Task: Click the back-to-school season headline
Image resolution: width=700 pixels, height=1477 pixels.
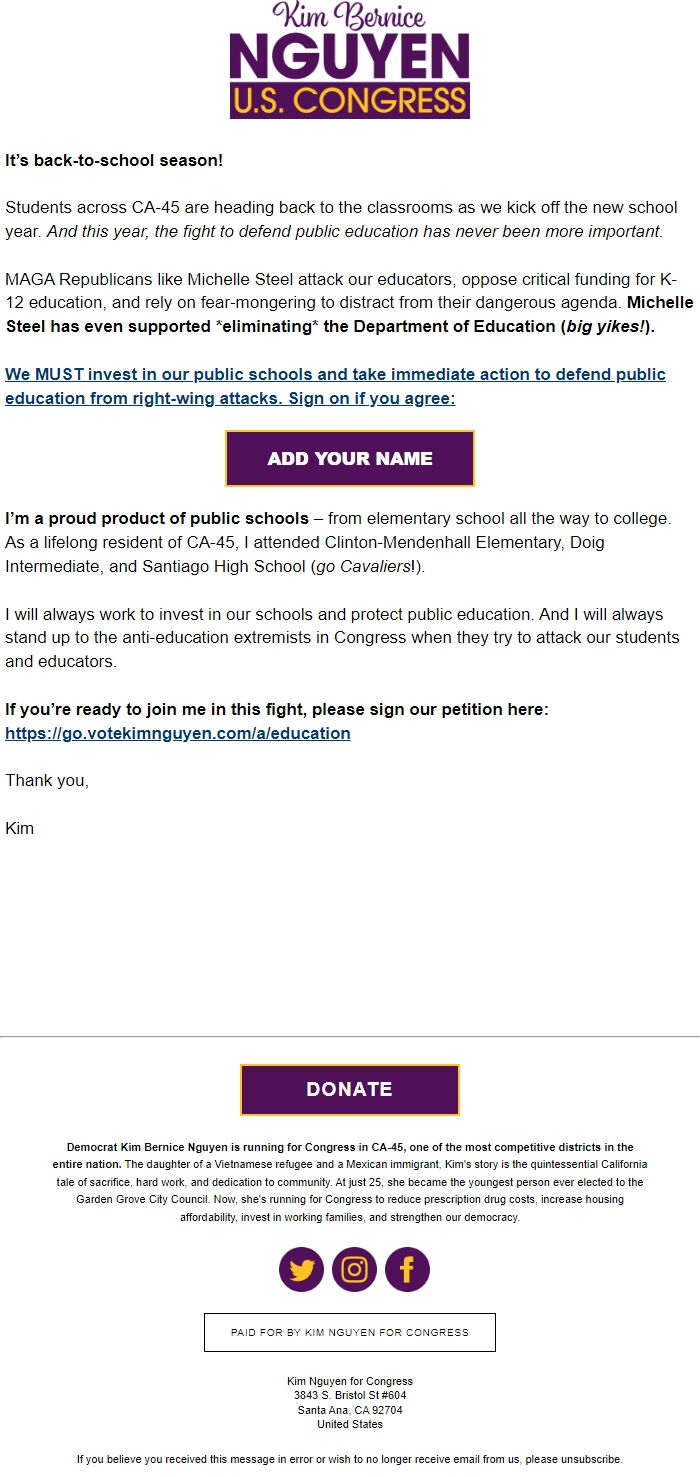Action: 106,158
